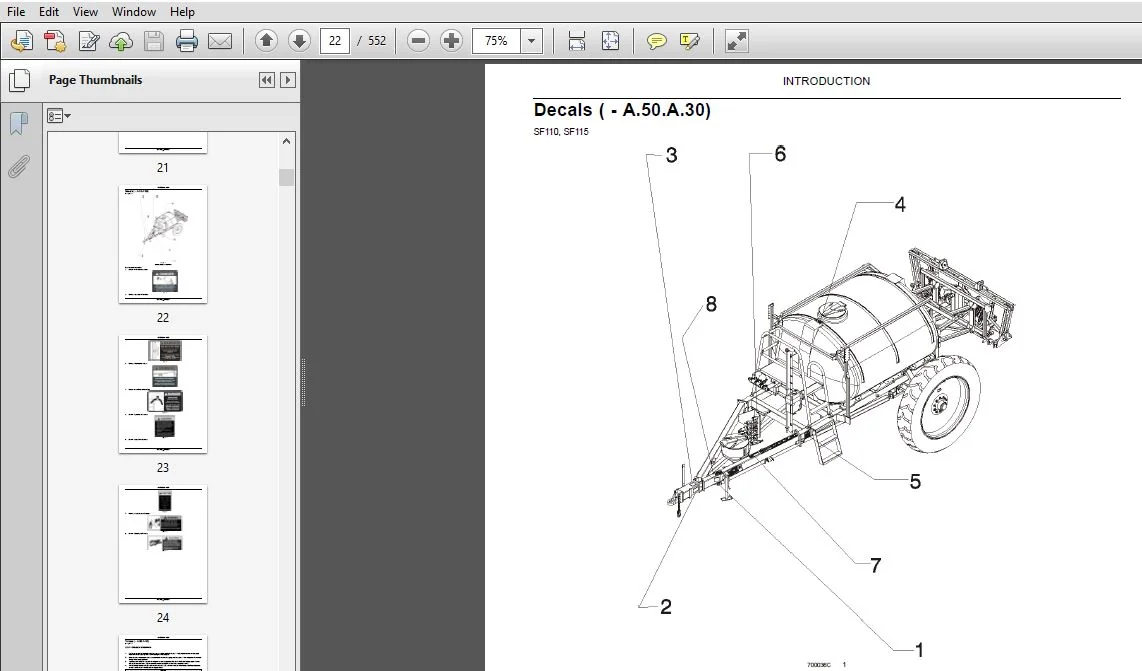Click the Open file toolbar icon
The height and width of the screenshot is (671, 1142).
click(x=22, y=42)
